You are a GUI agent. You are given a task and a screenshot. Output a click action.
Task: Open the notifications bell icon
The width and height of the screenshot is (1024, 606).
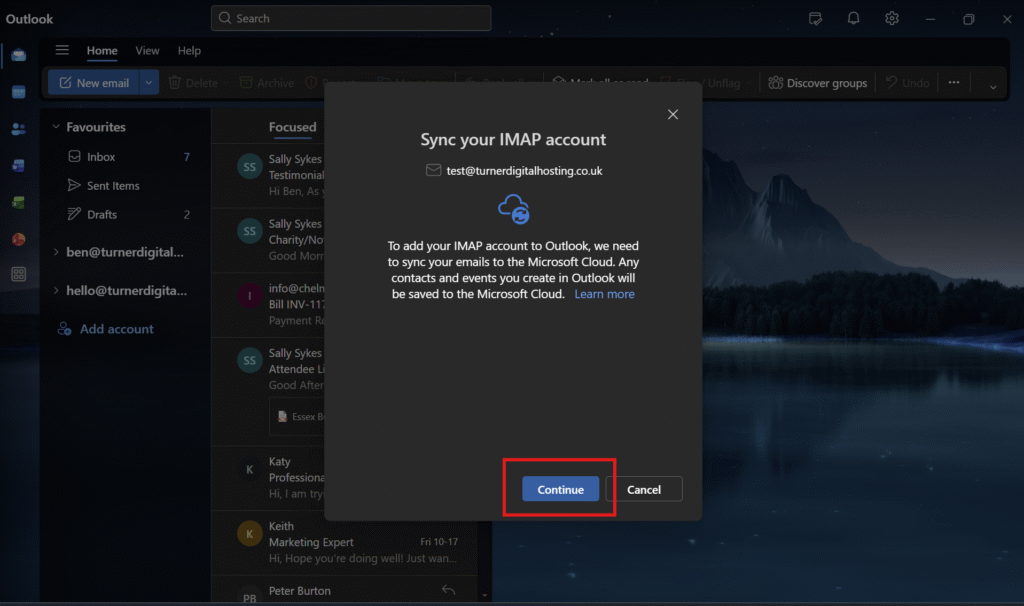coord(854,18)
